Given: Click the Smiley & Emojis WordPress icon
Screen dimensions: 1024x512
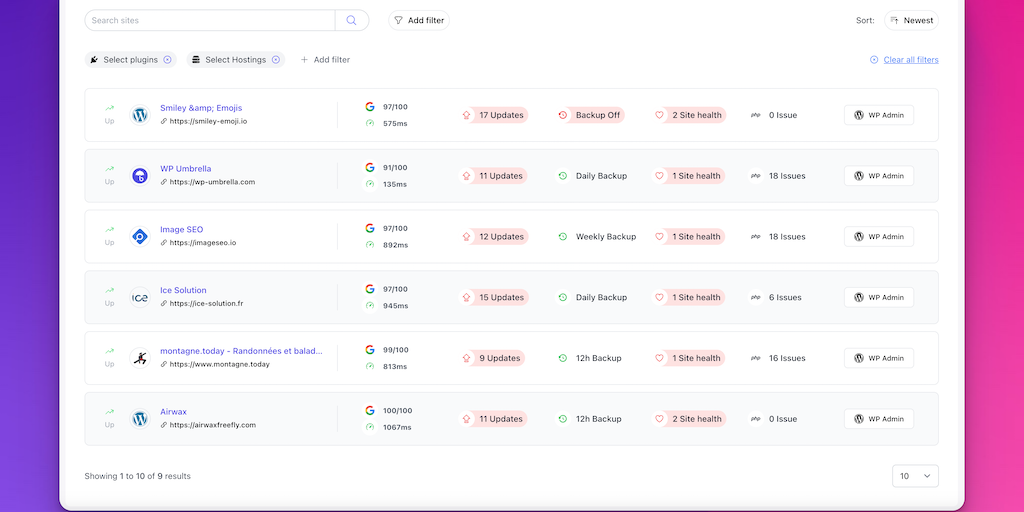Looking at the screenshot, I should pyautogui.click(x=140, y=115).
